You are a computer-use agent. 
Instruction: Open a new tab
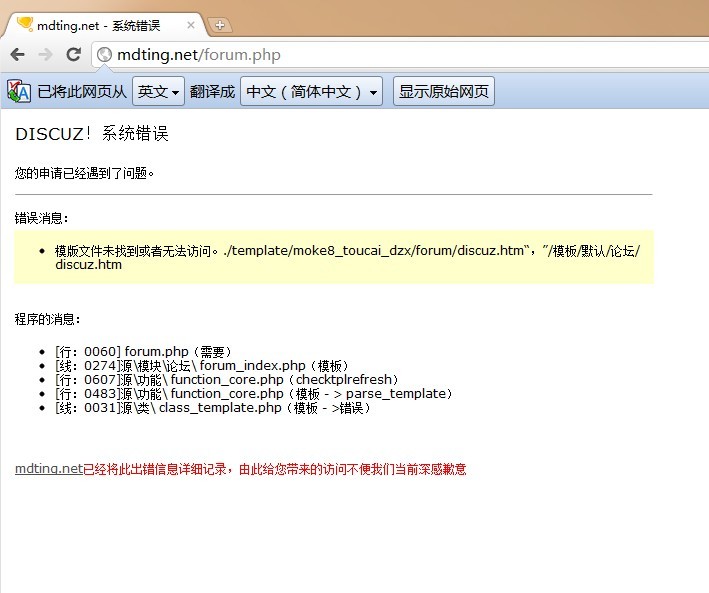[x=220, y=25]
